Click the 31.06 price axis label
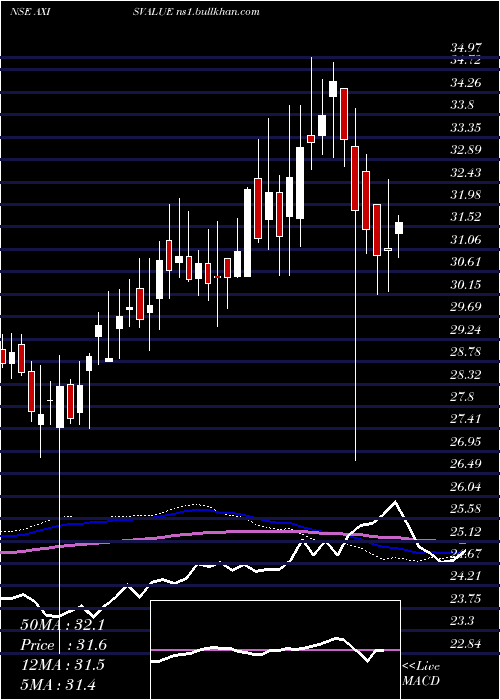Image resolution: width=500 pixels, height=700 pixels. point(466,240)
